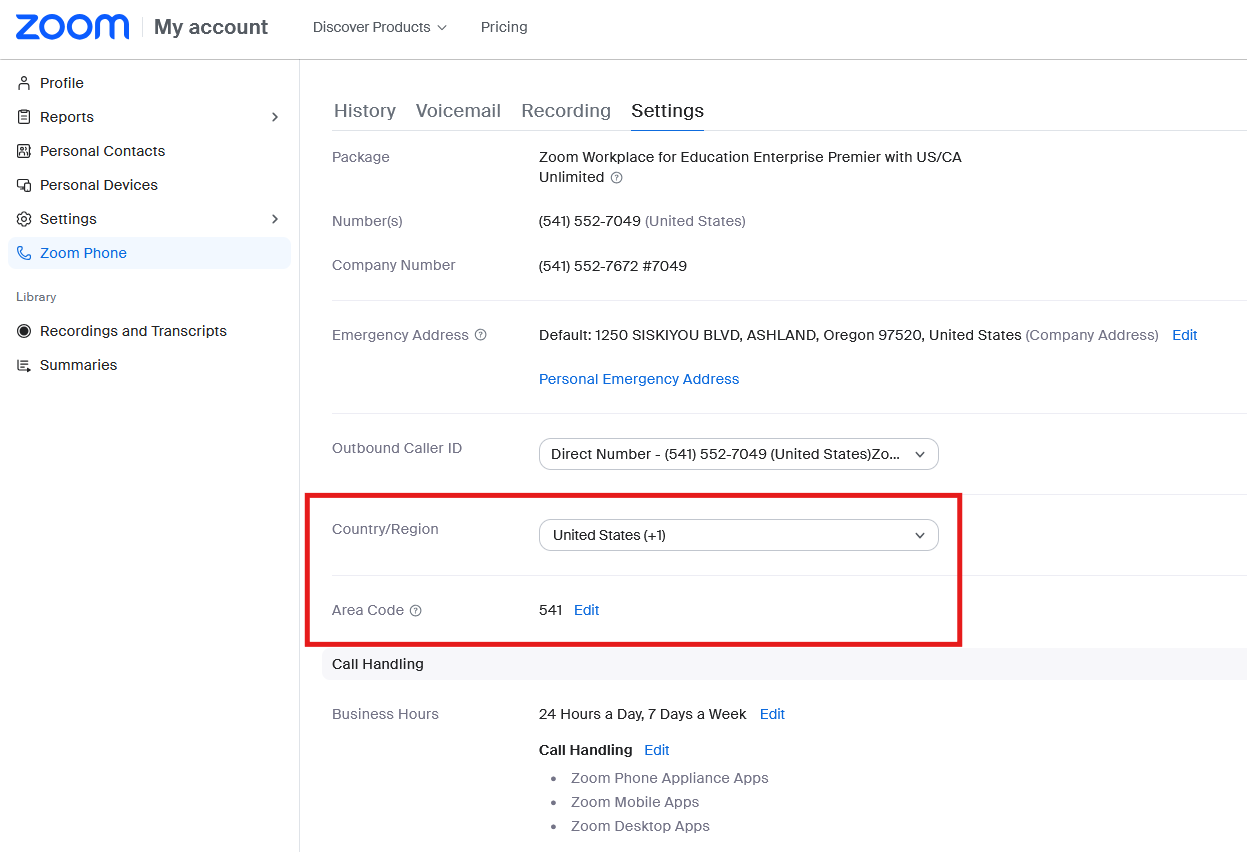Image resolution: width=1247 pixels, height=852 pixels.
Task: Edit the Business Hours
Action: coord(772,714)
